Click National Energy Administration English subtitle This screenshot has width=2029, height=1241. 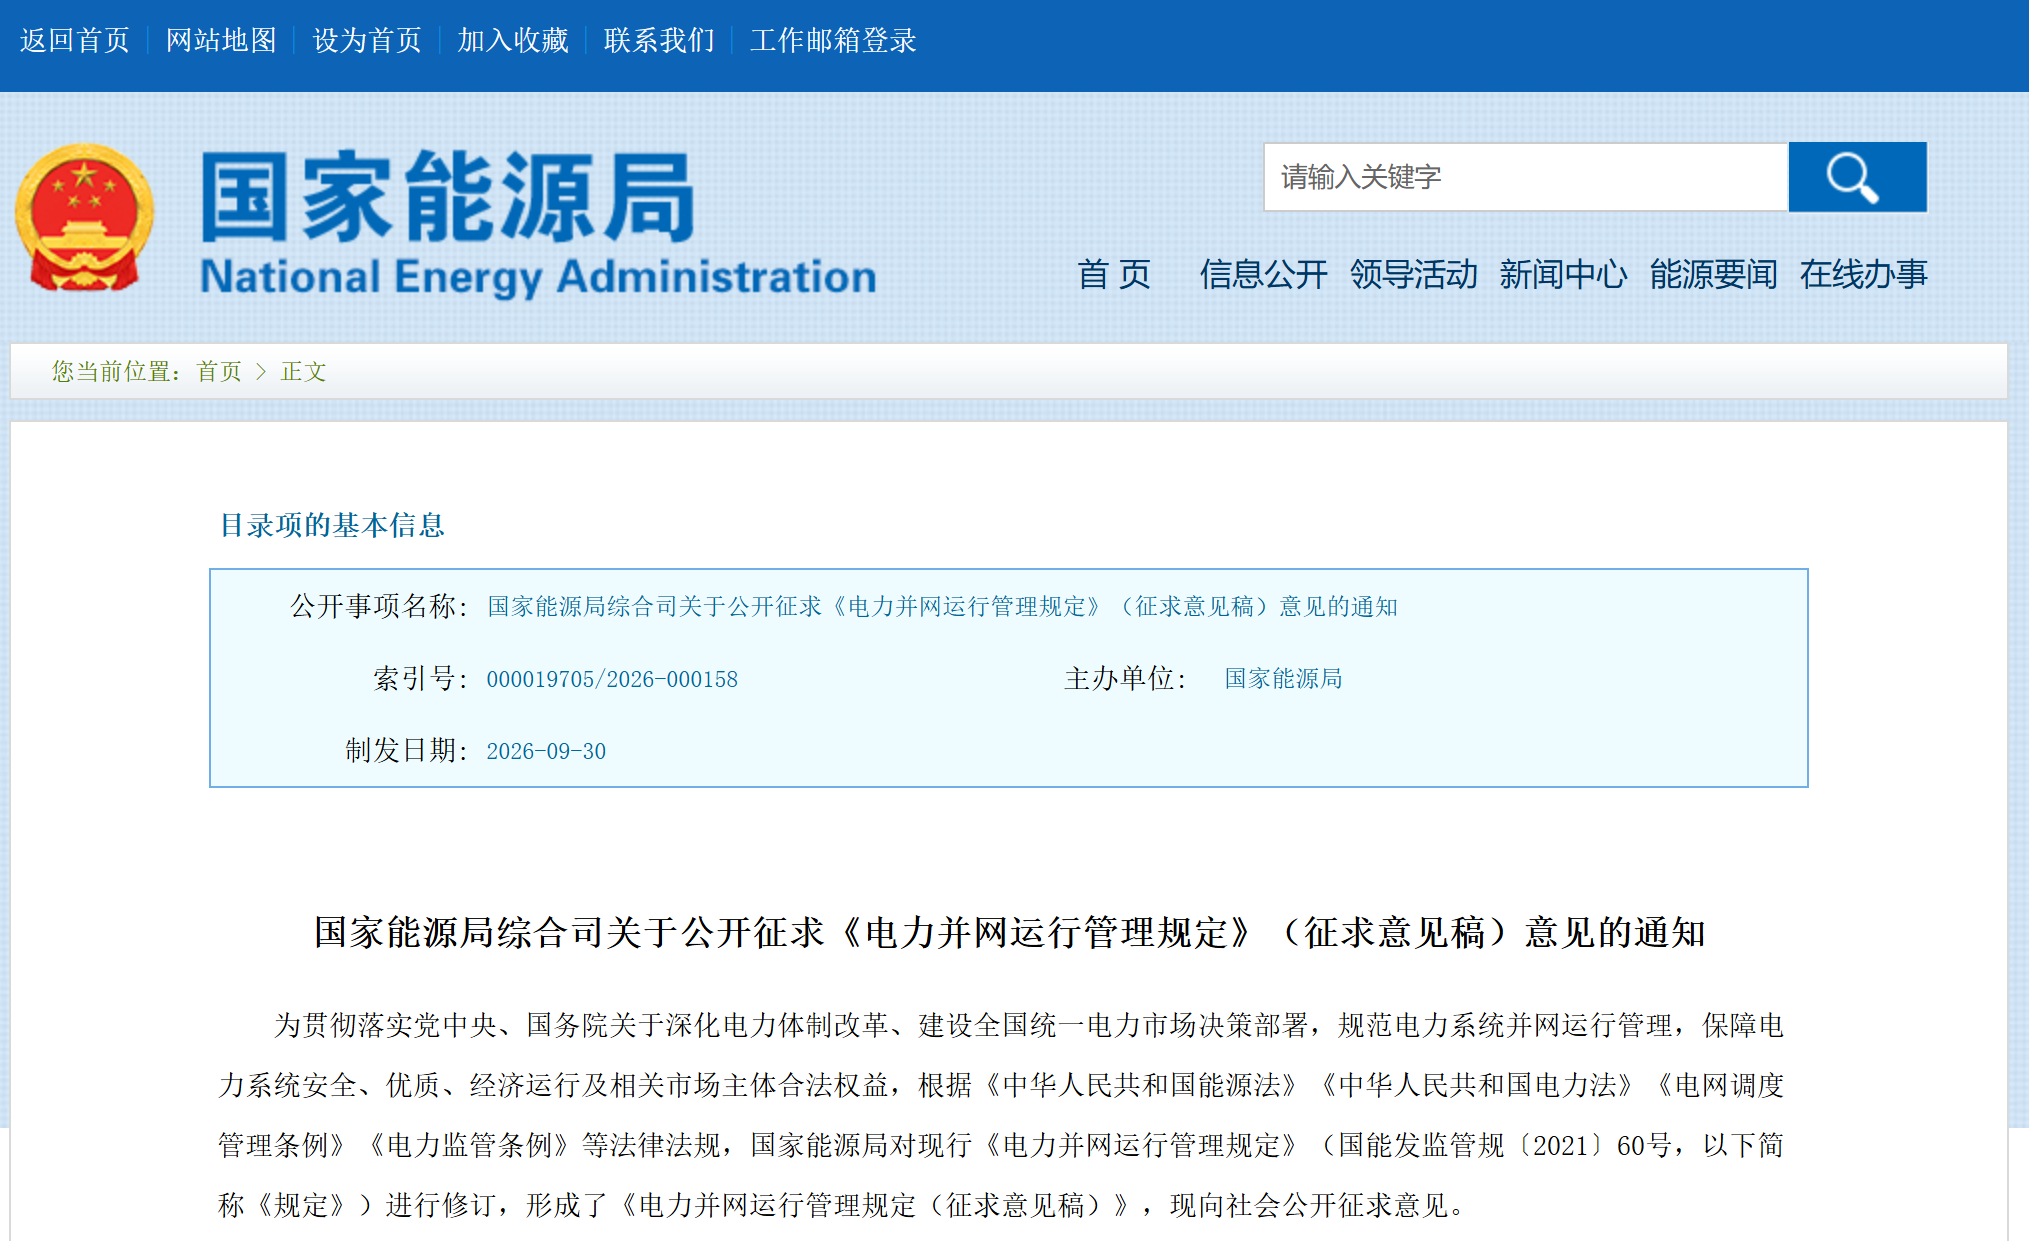538,277
